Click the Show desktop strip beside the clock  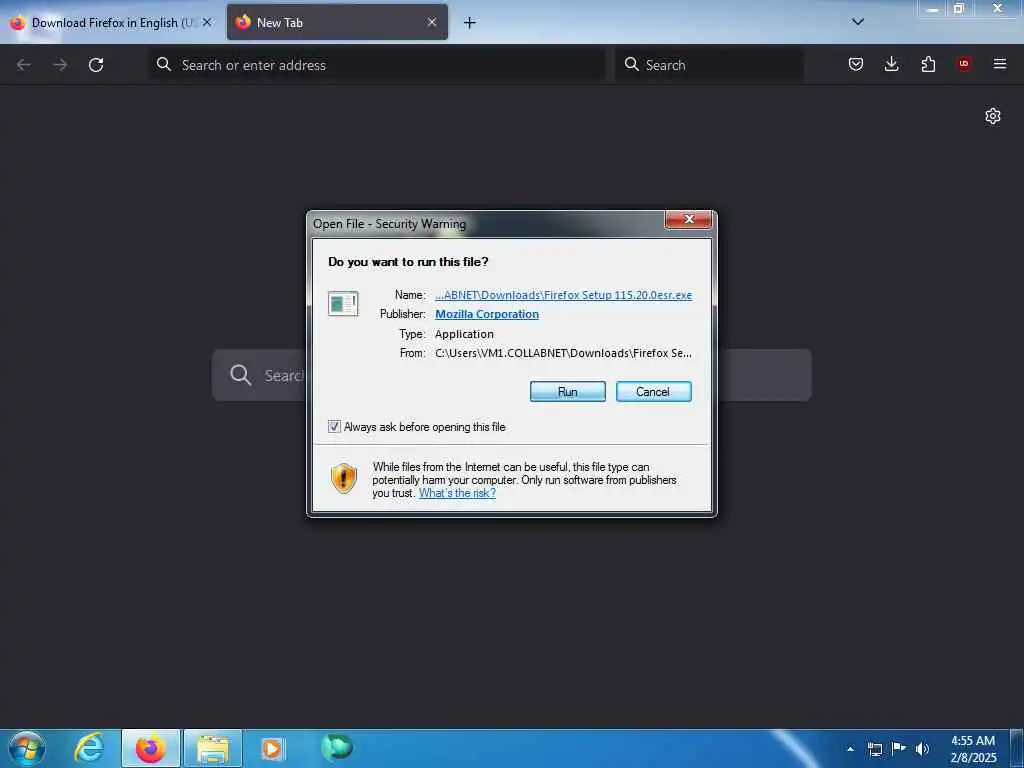(x=1017, y=749)
